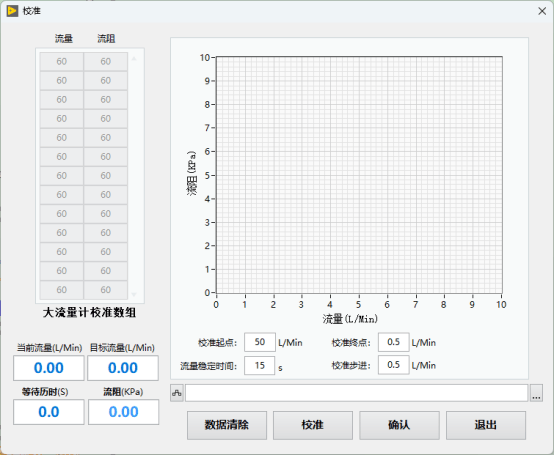Click the 校准步进 input field
Screen dimensions: 554x456
click(x=394, y=365)
